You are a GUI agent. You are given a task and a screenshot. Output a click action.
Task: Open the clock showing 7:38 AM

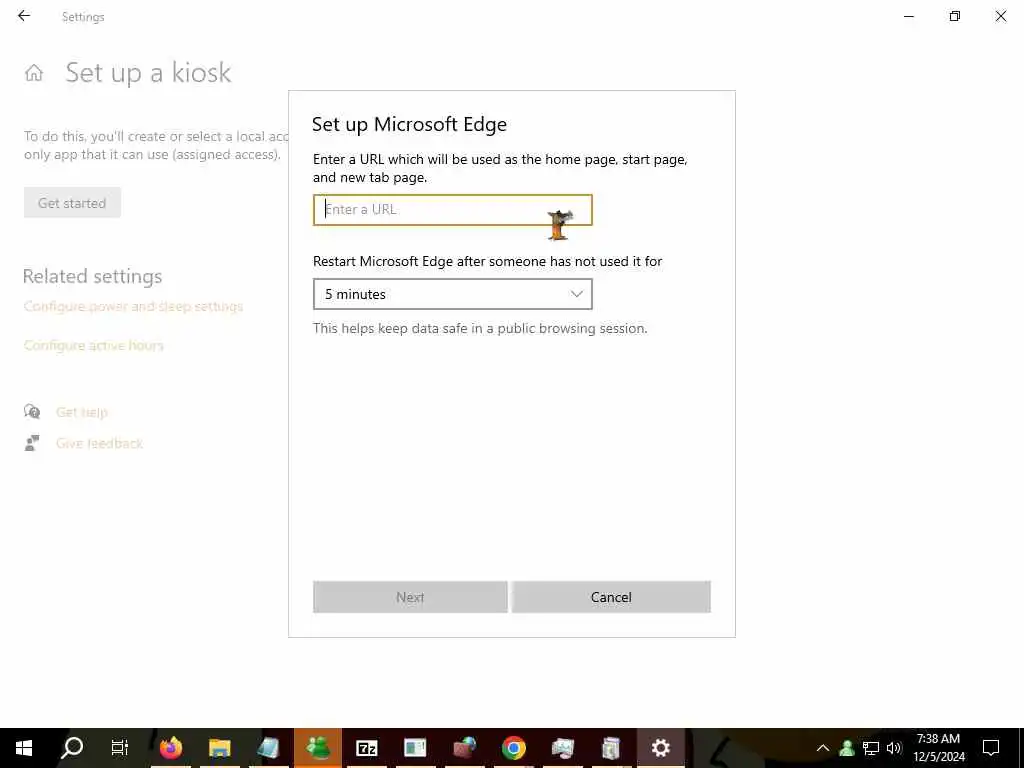coord(938,748)
